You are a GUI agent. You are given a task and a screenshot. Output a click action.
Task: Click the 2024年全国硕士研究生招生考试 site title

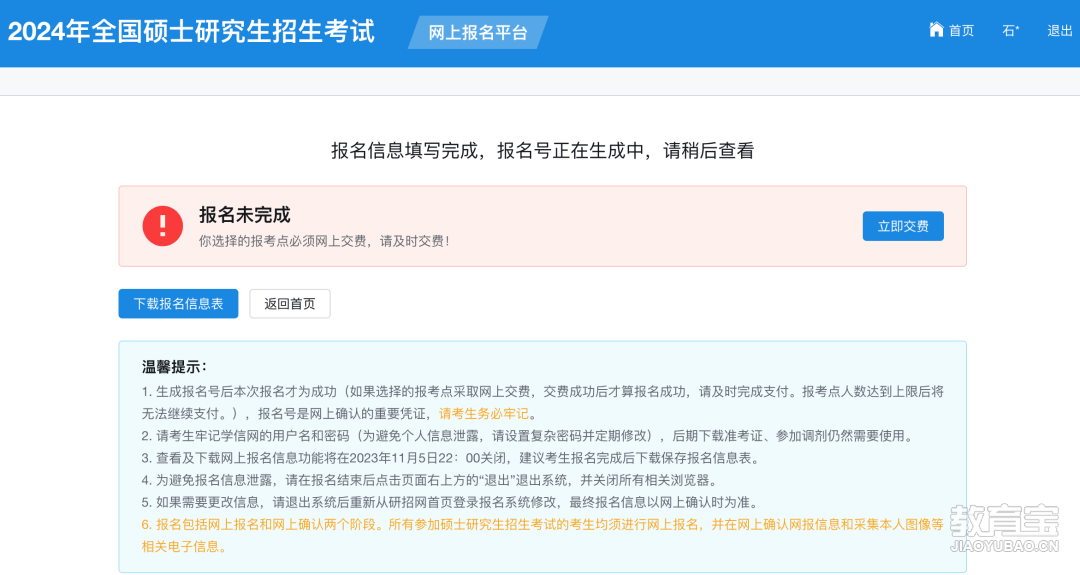(191, 32)
